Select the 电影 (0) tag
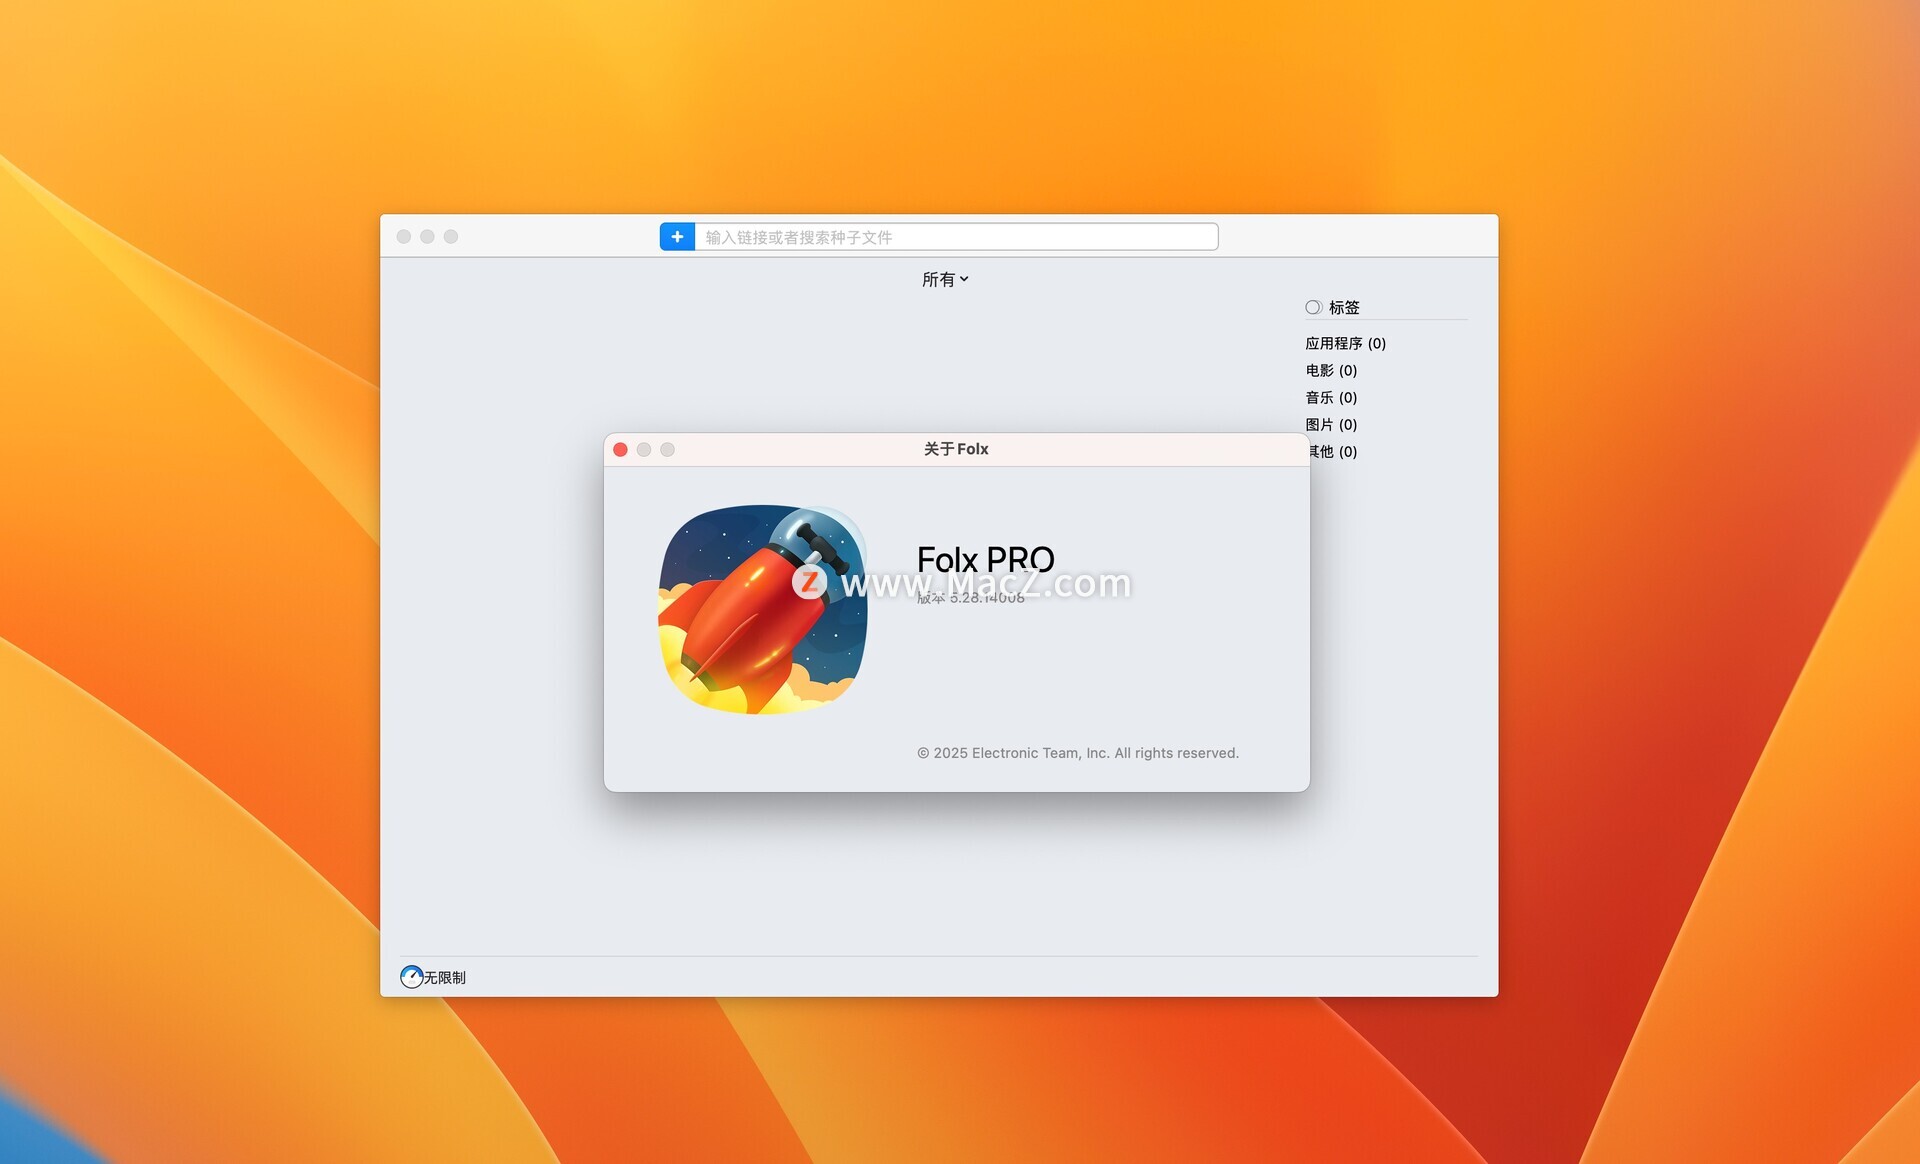 pyautogui.click(x=1331, y=370)
